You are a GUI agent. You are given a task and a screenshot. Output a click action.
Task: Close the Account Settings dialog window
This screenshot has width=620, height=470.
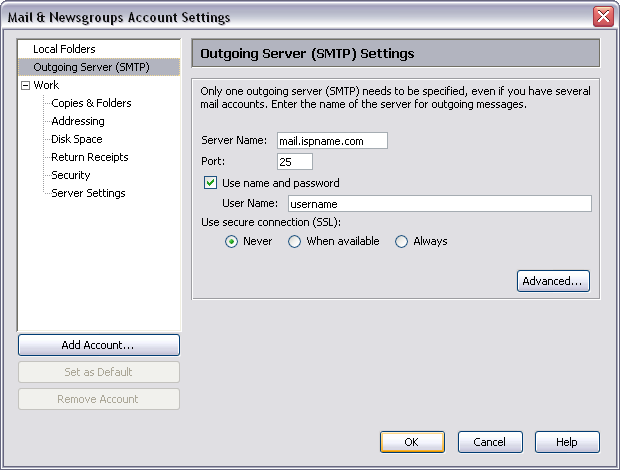(603, 16)
